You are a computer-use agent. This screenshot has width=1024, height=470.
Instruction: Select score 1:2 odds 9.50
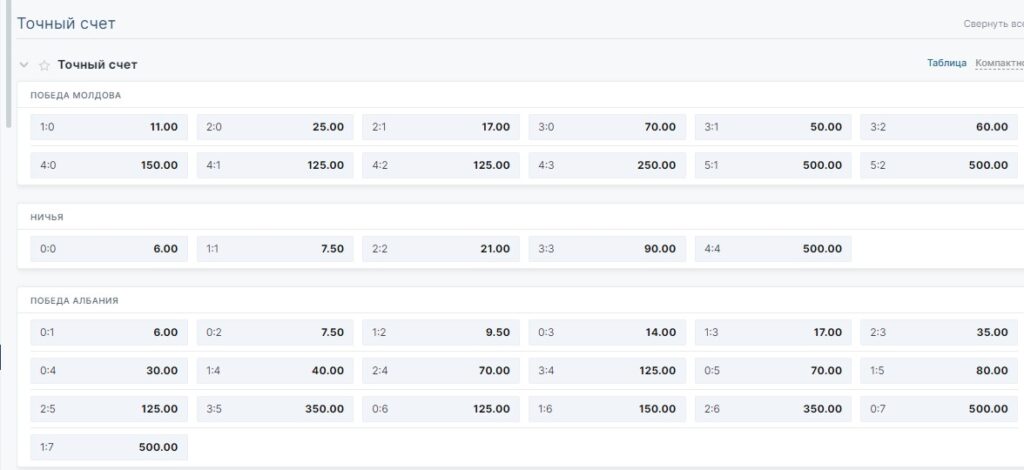(x=441, y=332)
